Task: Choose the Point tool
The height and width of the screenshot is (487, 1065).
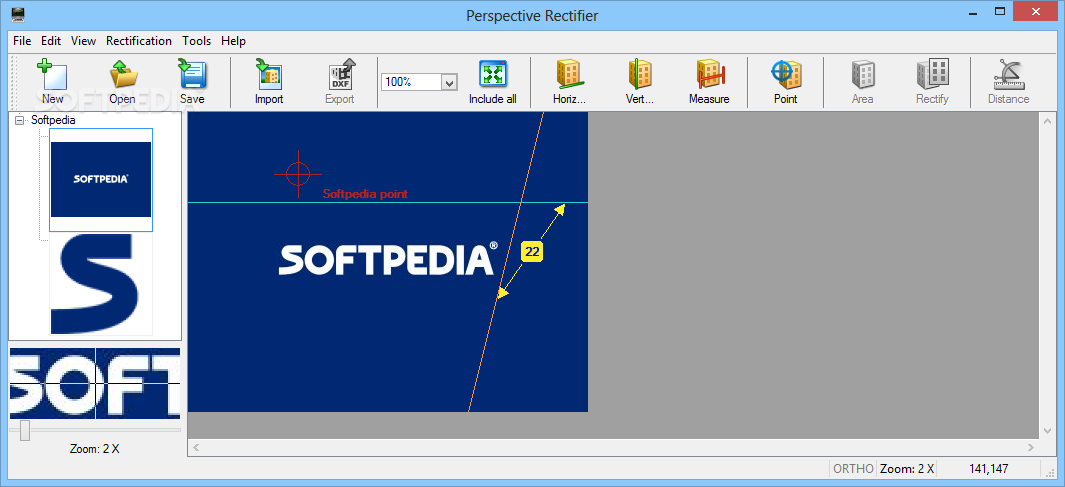Action: [786, 82]
